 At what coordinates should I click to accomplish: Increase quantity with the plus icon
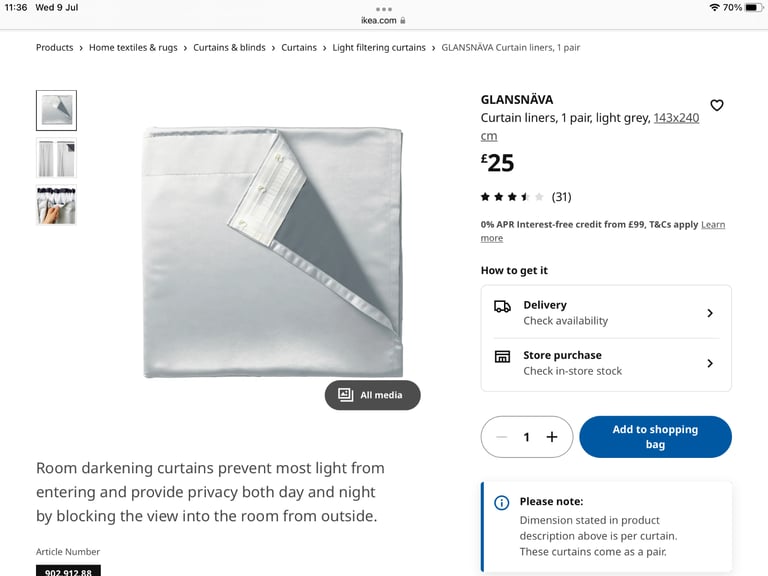[x=552, y=437]
